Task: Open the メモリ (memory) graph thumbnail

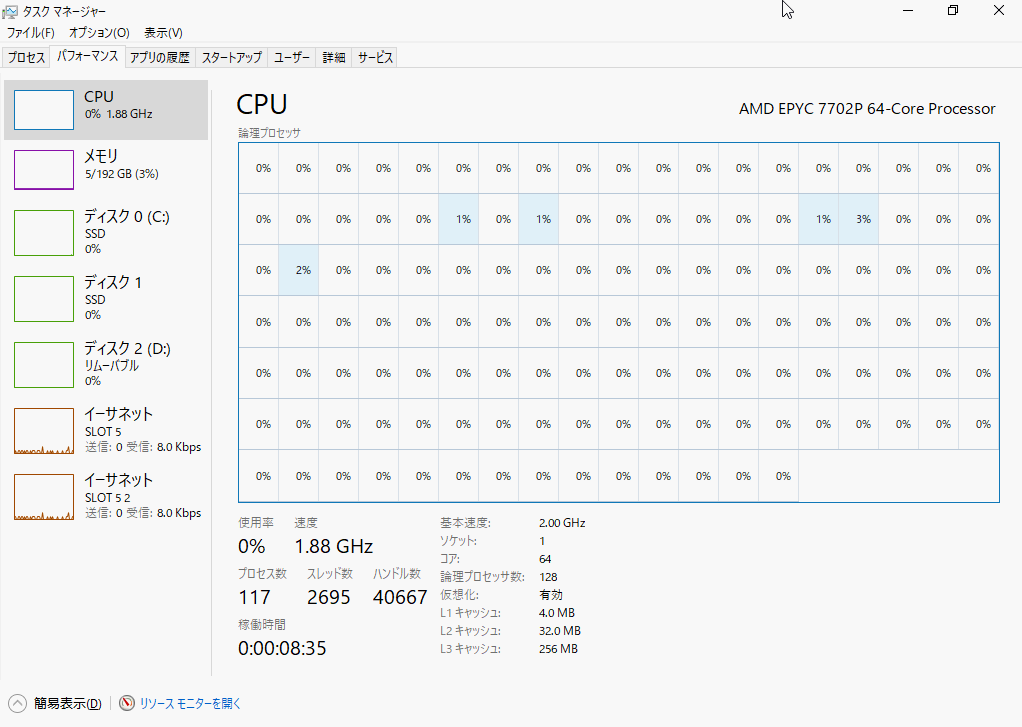Action: [x=43, y=169]
